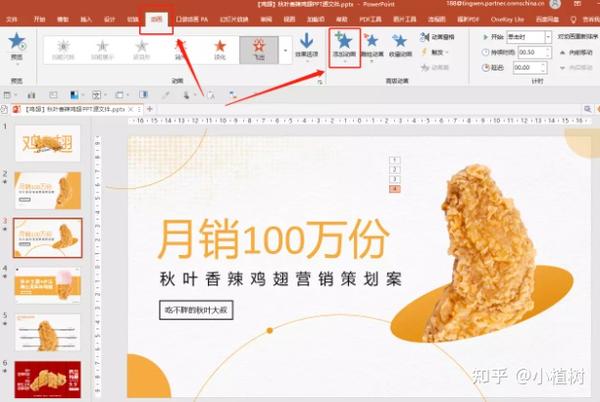This screenshot has height=402, width=600.
Task: Open the dropdown arrow under 预览
Action: [x=17, y=64]
